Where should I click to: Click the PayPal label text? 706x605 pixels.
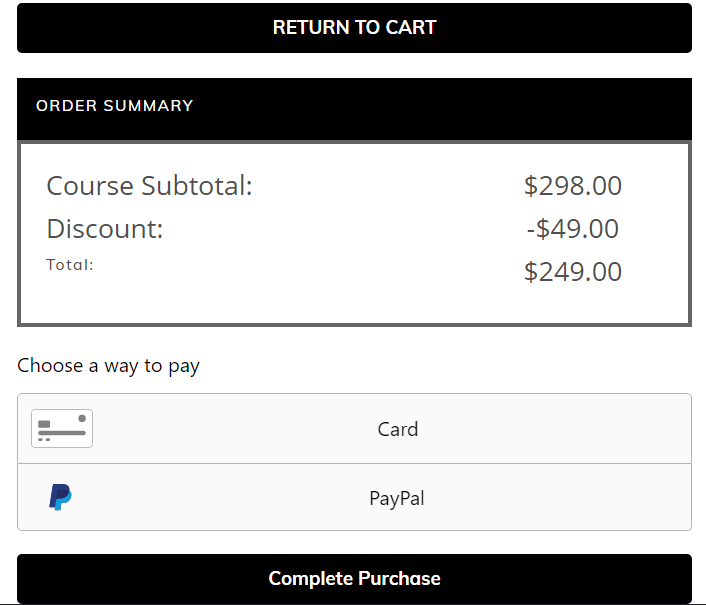tap(397, 499)
